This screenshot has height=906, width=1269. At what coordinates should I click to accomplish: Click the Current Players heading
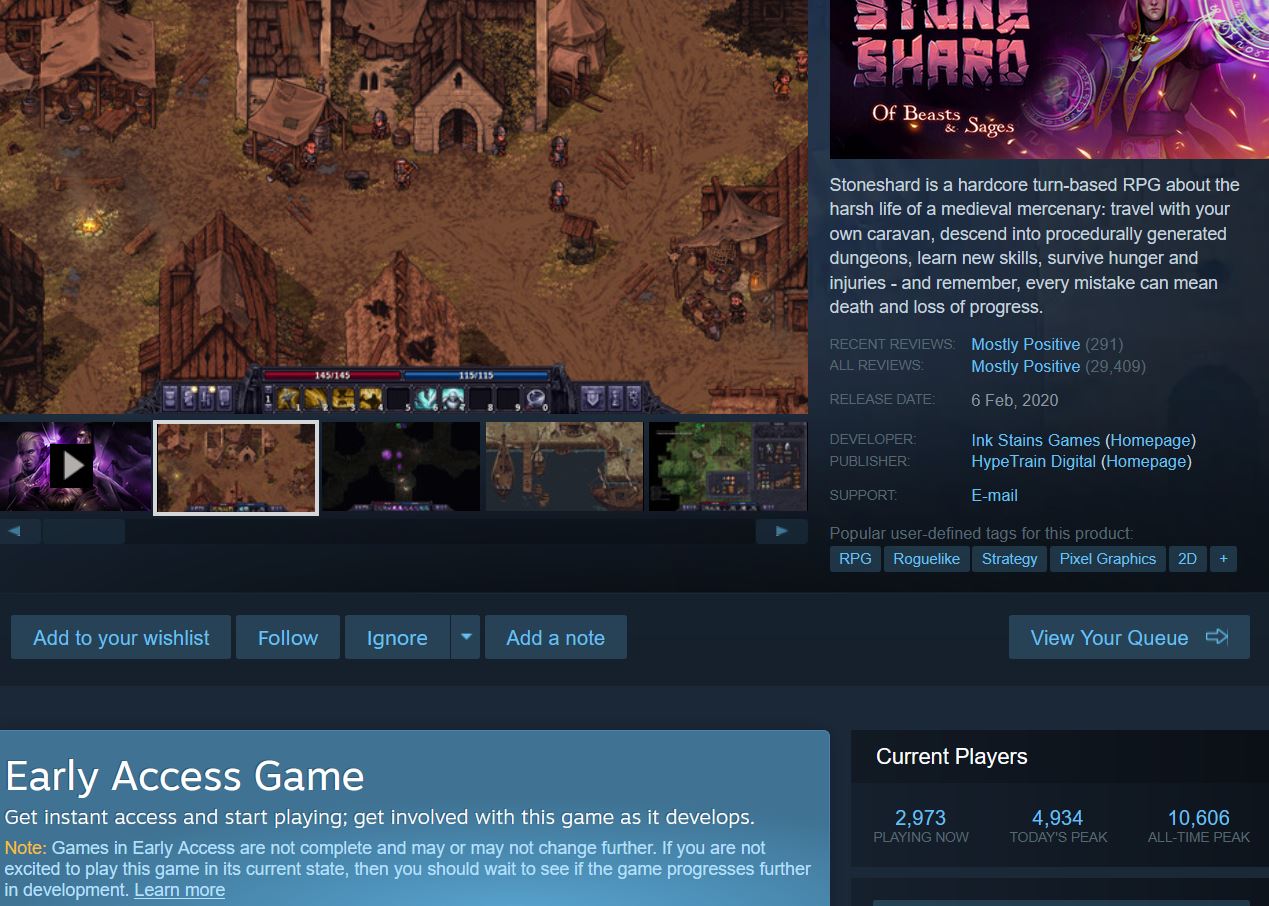click(952, 757)
